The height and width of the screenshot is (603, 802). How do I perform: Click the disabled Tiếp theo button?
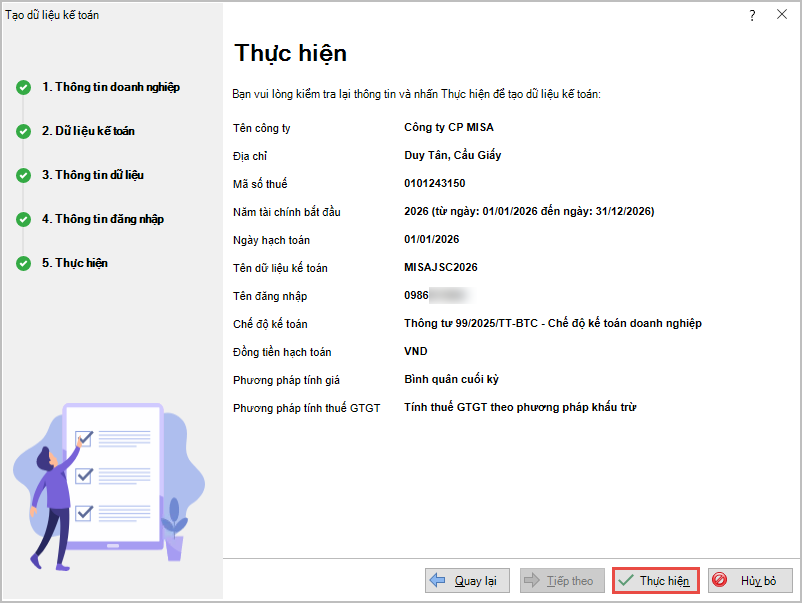pos(560,581)
